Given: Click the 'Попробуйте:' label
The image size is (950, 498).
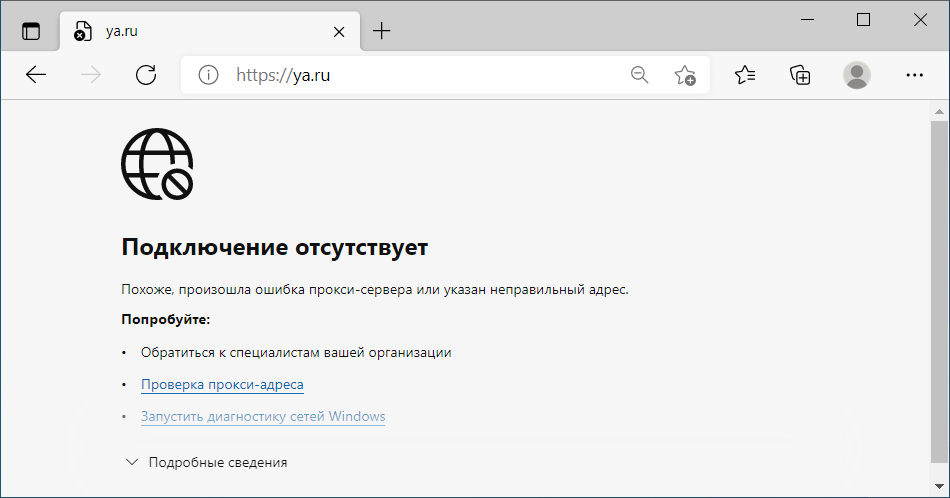Looking at the screenshot, I should (x=165, y=319).
